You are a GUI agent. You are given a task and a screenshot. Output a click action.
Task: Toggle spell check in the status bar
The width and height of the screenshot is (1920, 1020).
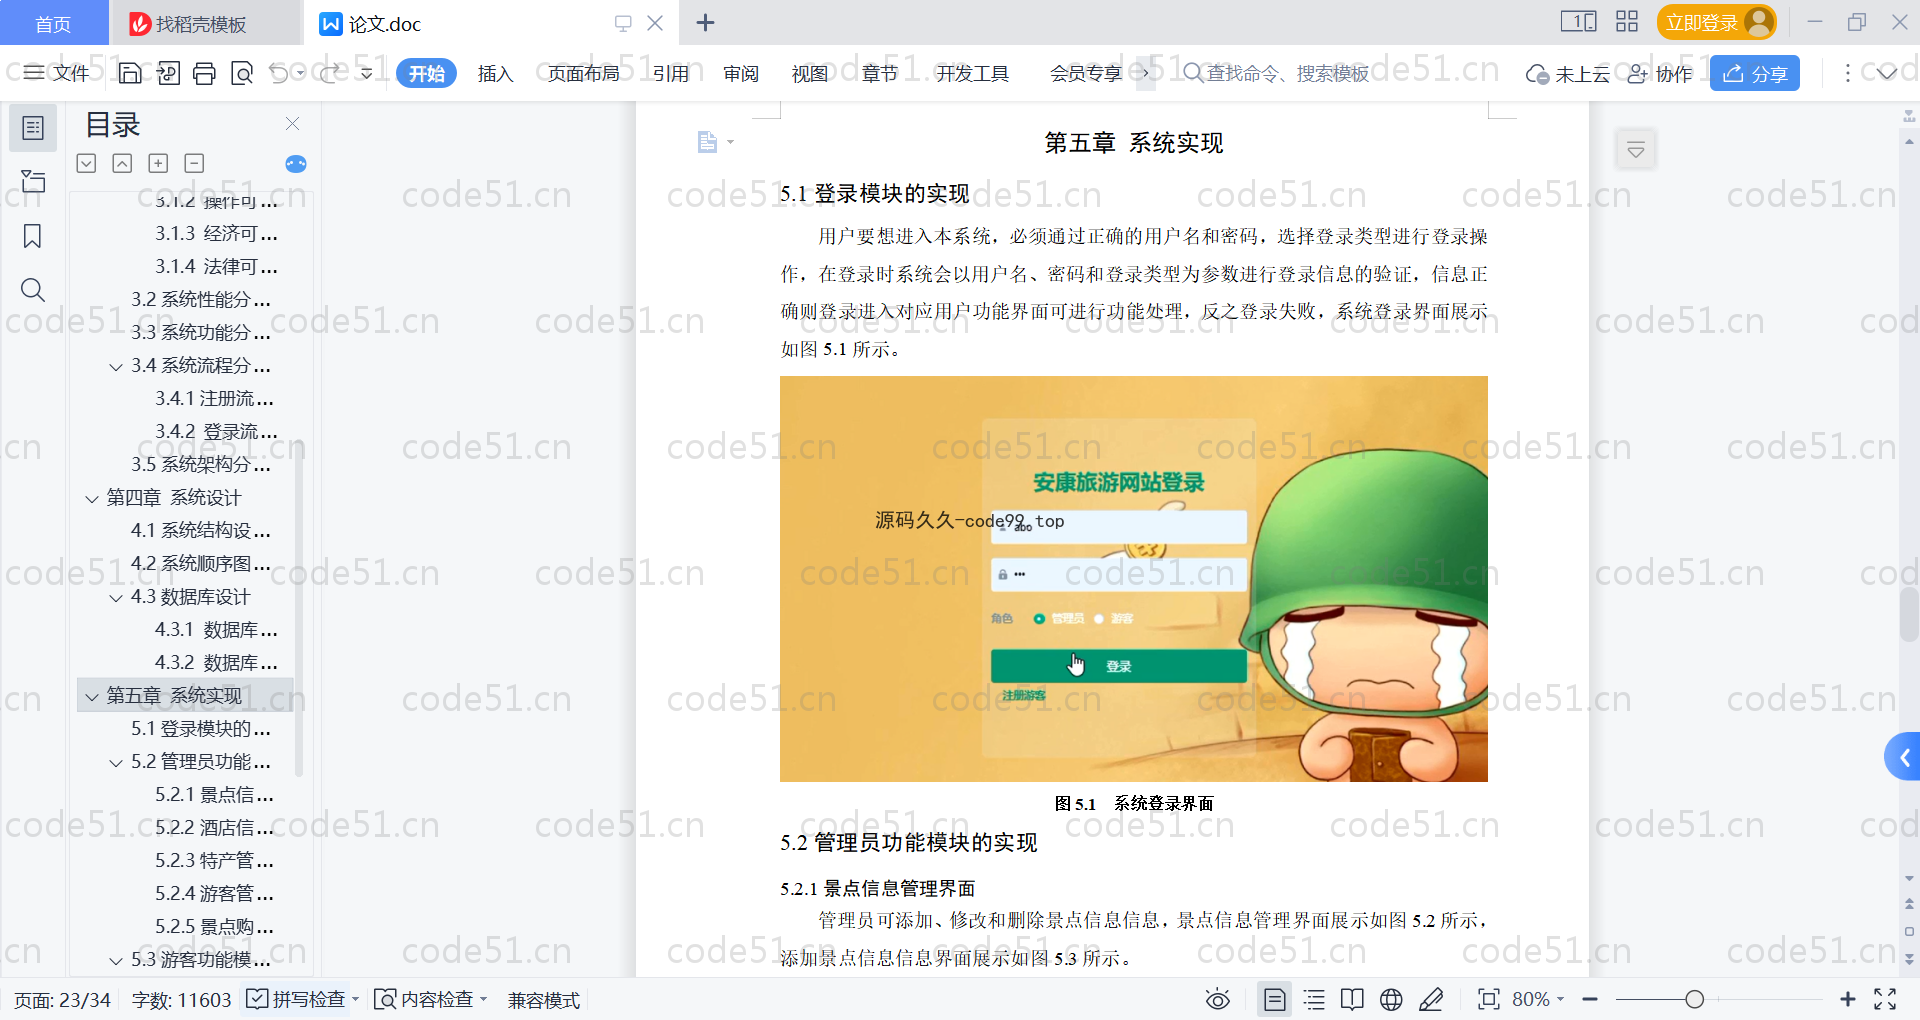click(301, 999)
